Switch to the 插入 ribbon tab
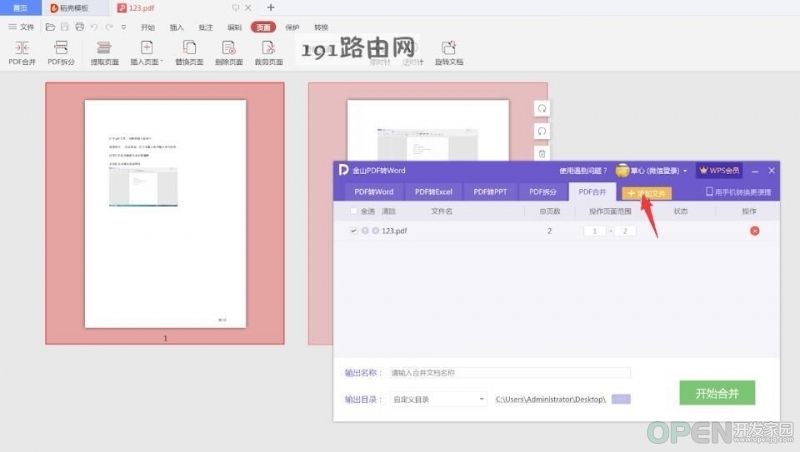The image size is (800, 452). 177,28
